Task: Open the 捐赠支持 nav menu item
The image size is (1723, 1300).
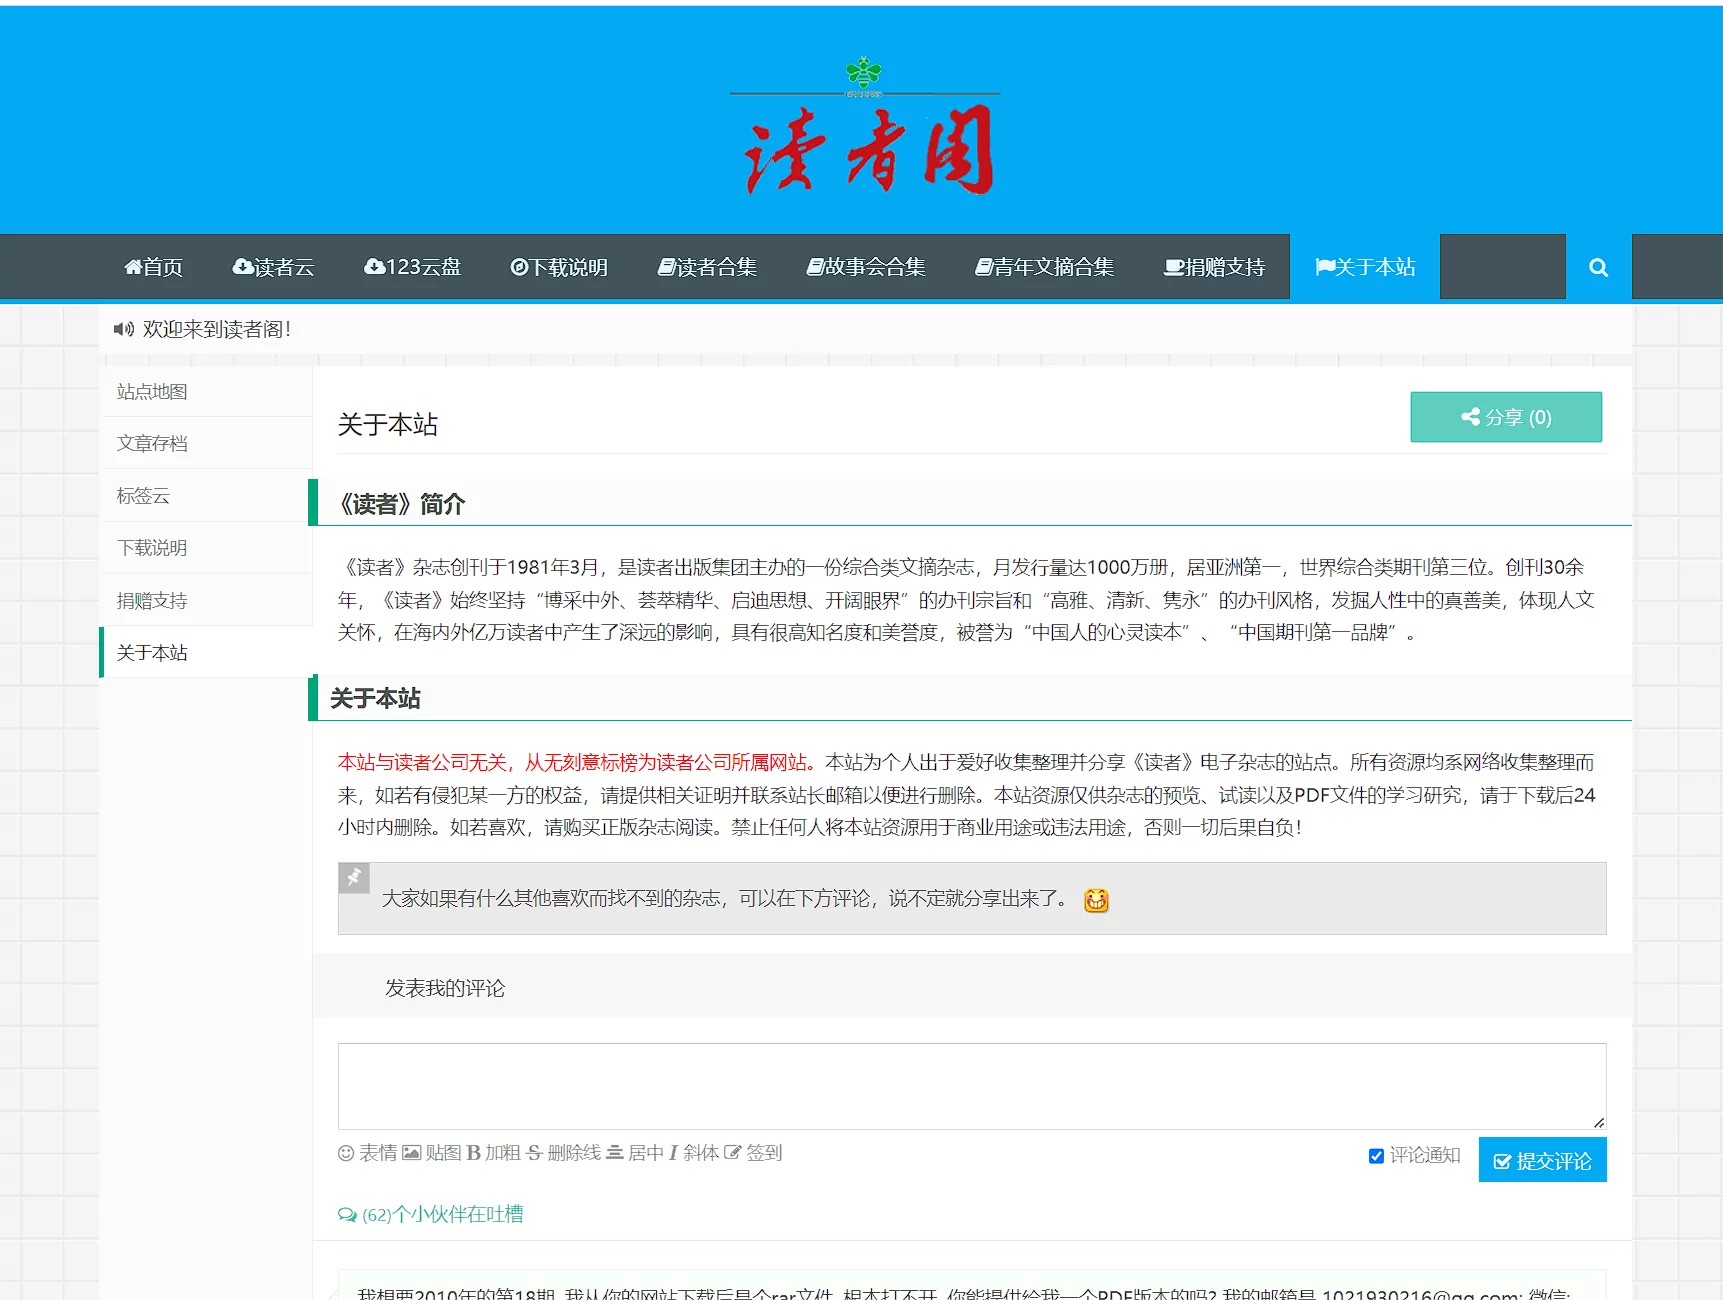Action: tap(1214, 267)
